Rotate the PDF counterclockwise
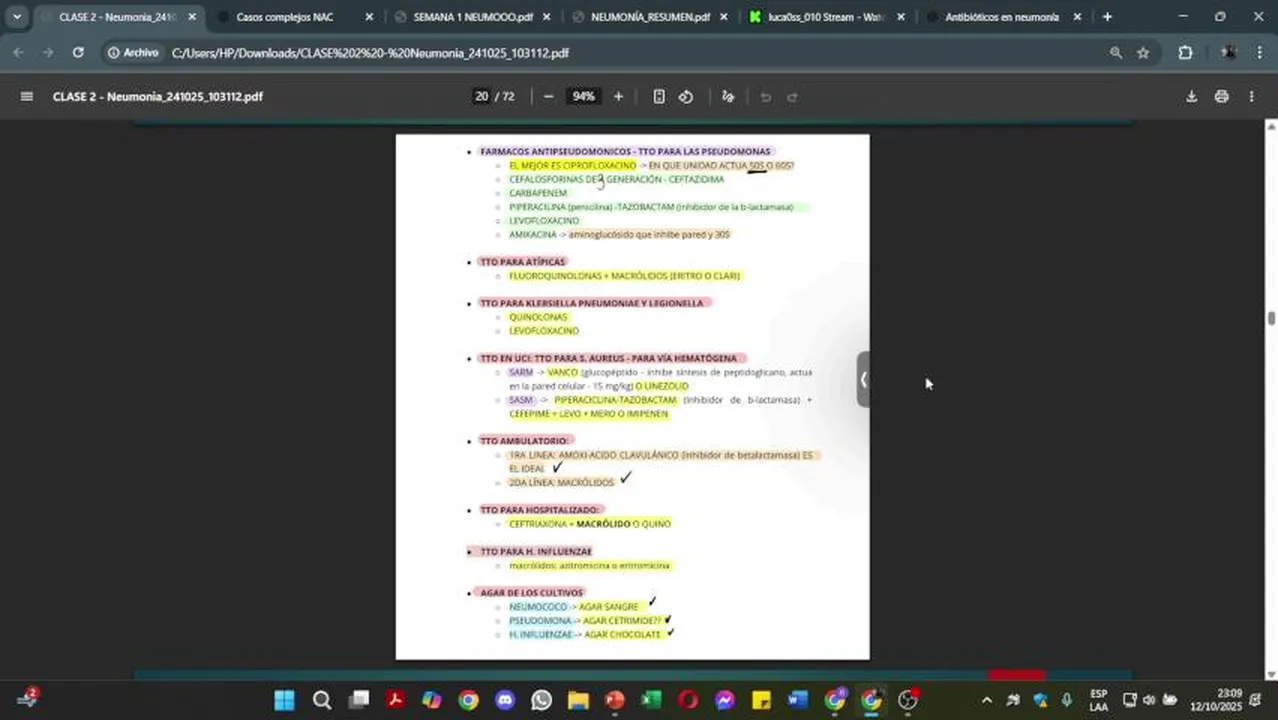 click(686, 97)
